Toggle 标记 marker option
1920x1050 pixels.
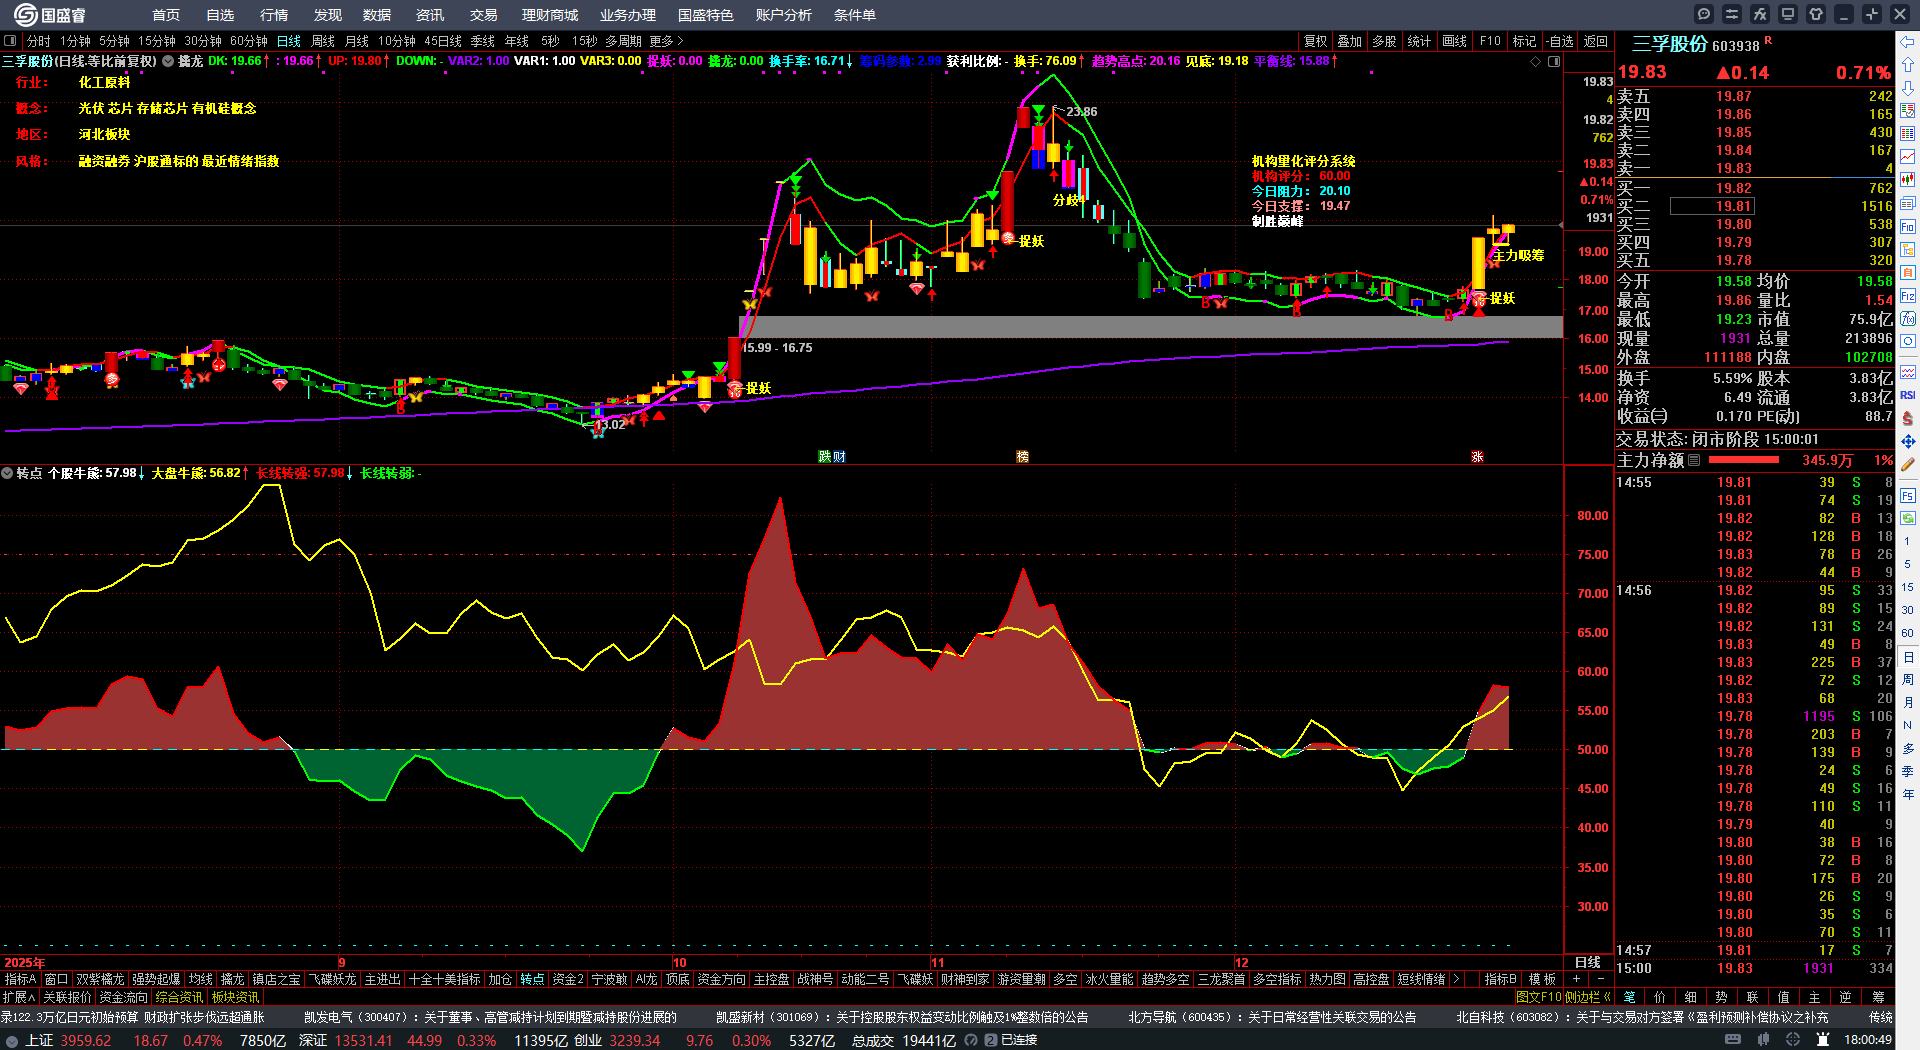tap(1524, 41)
